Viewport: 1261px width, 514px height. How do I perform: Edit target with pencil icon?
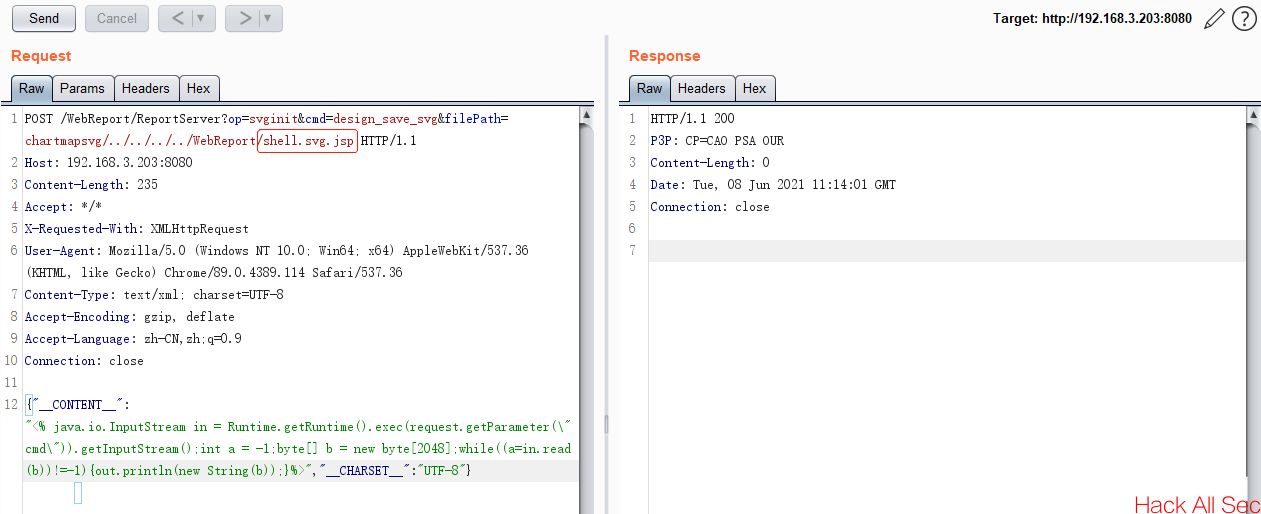click(x=1214, y=18)
